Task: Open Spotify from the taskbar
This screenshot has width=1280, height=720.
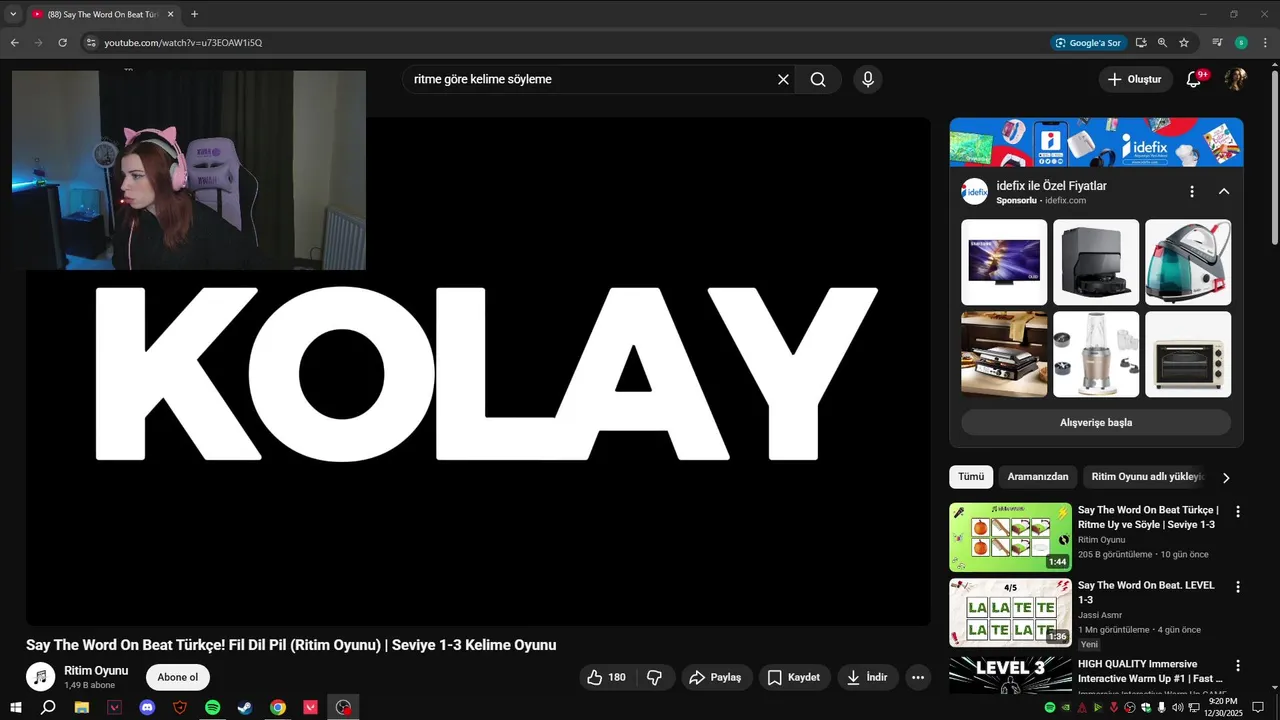Action: [212, 707]
